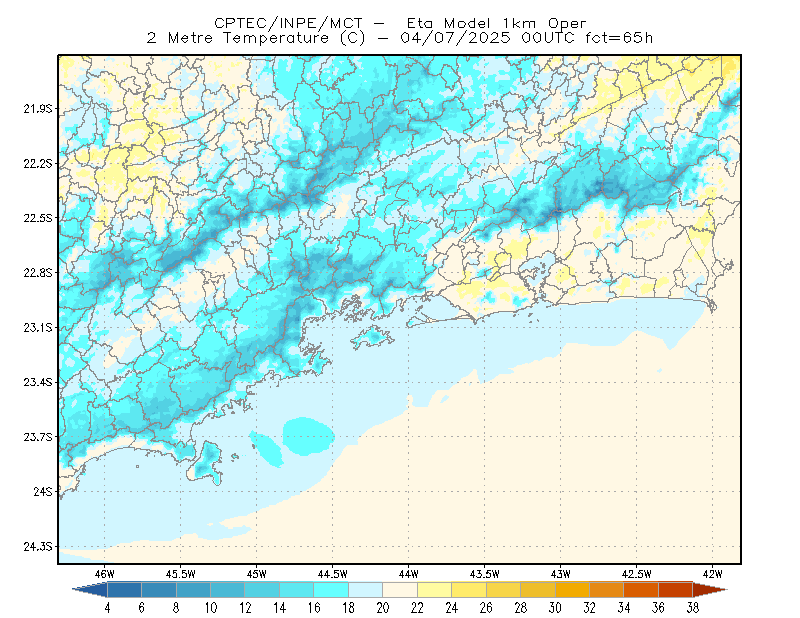The image size is (800, 618).
Task: Click the dark red right arrow of colorbar
Action: tap(709, 589)
